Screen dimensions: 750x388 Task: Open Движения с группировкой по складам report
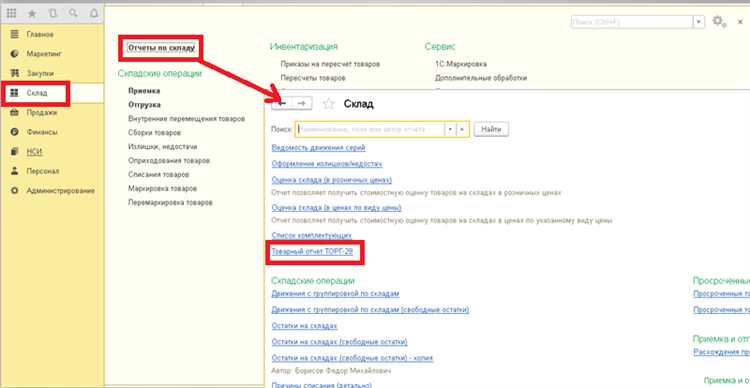coord(335,294)
